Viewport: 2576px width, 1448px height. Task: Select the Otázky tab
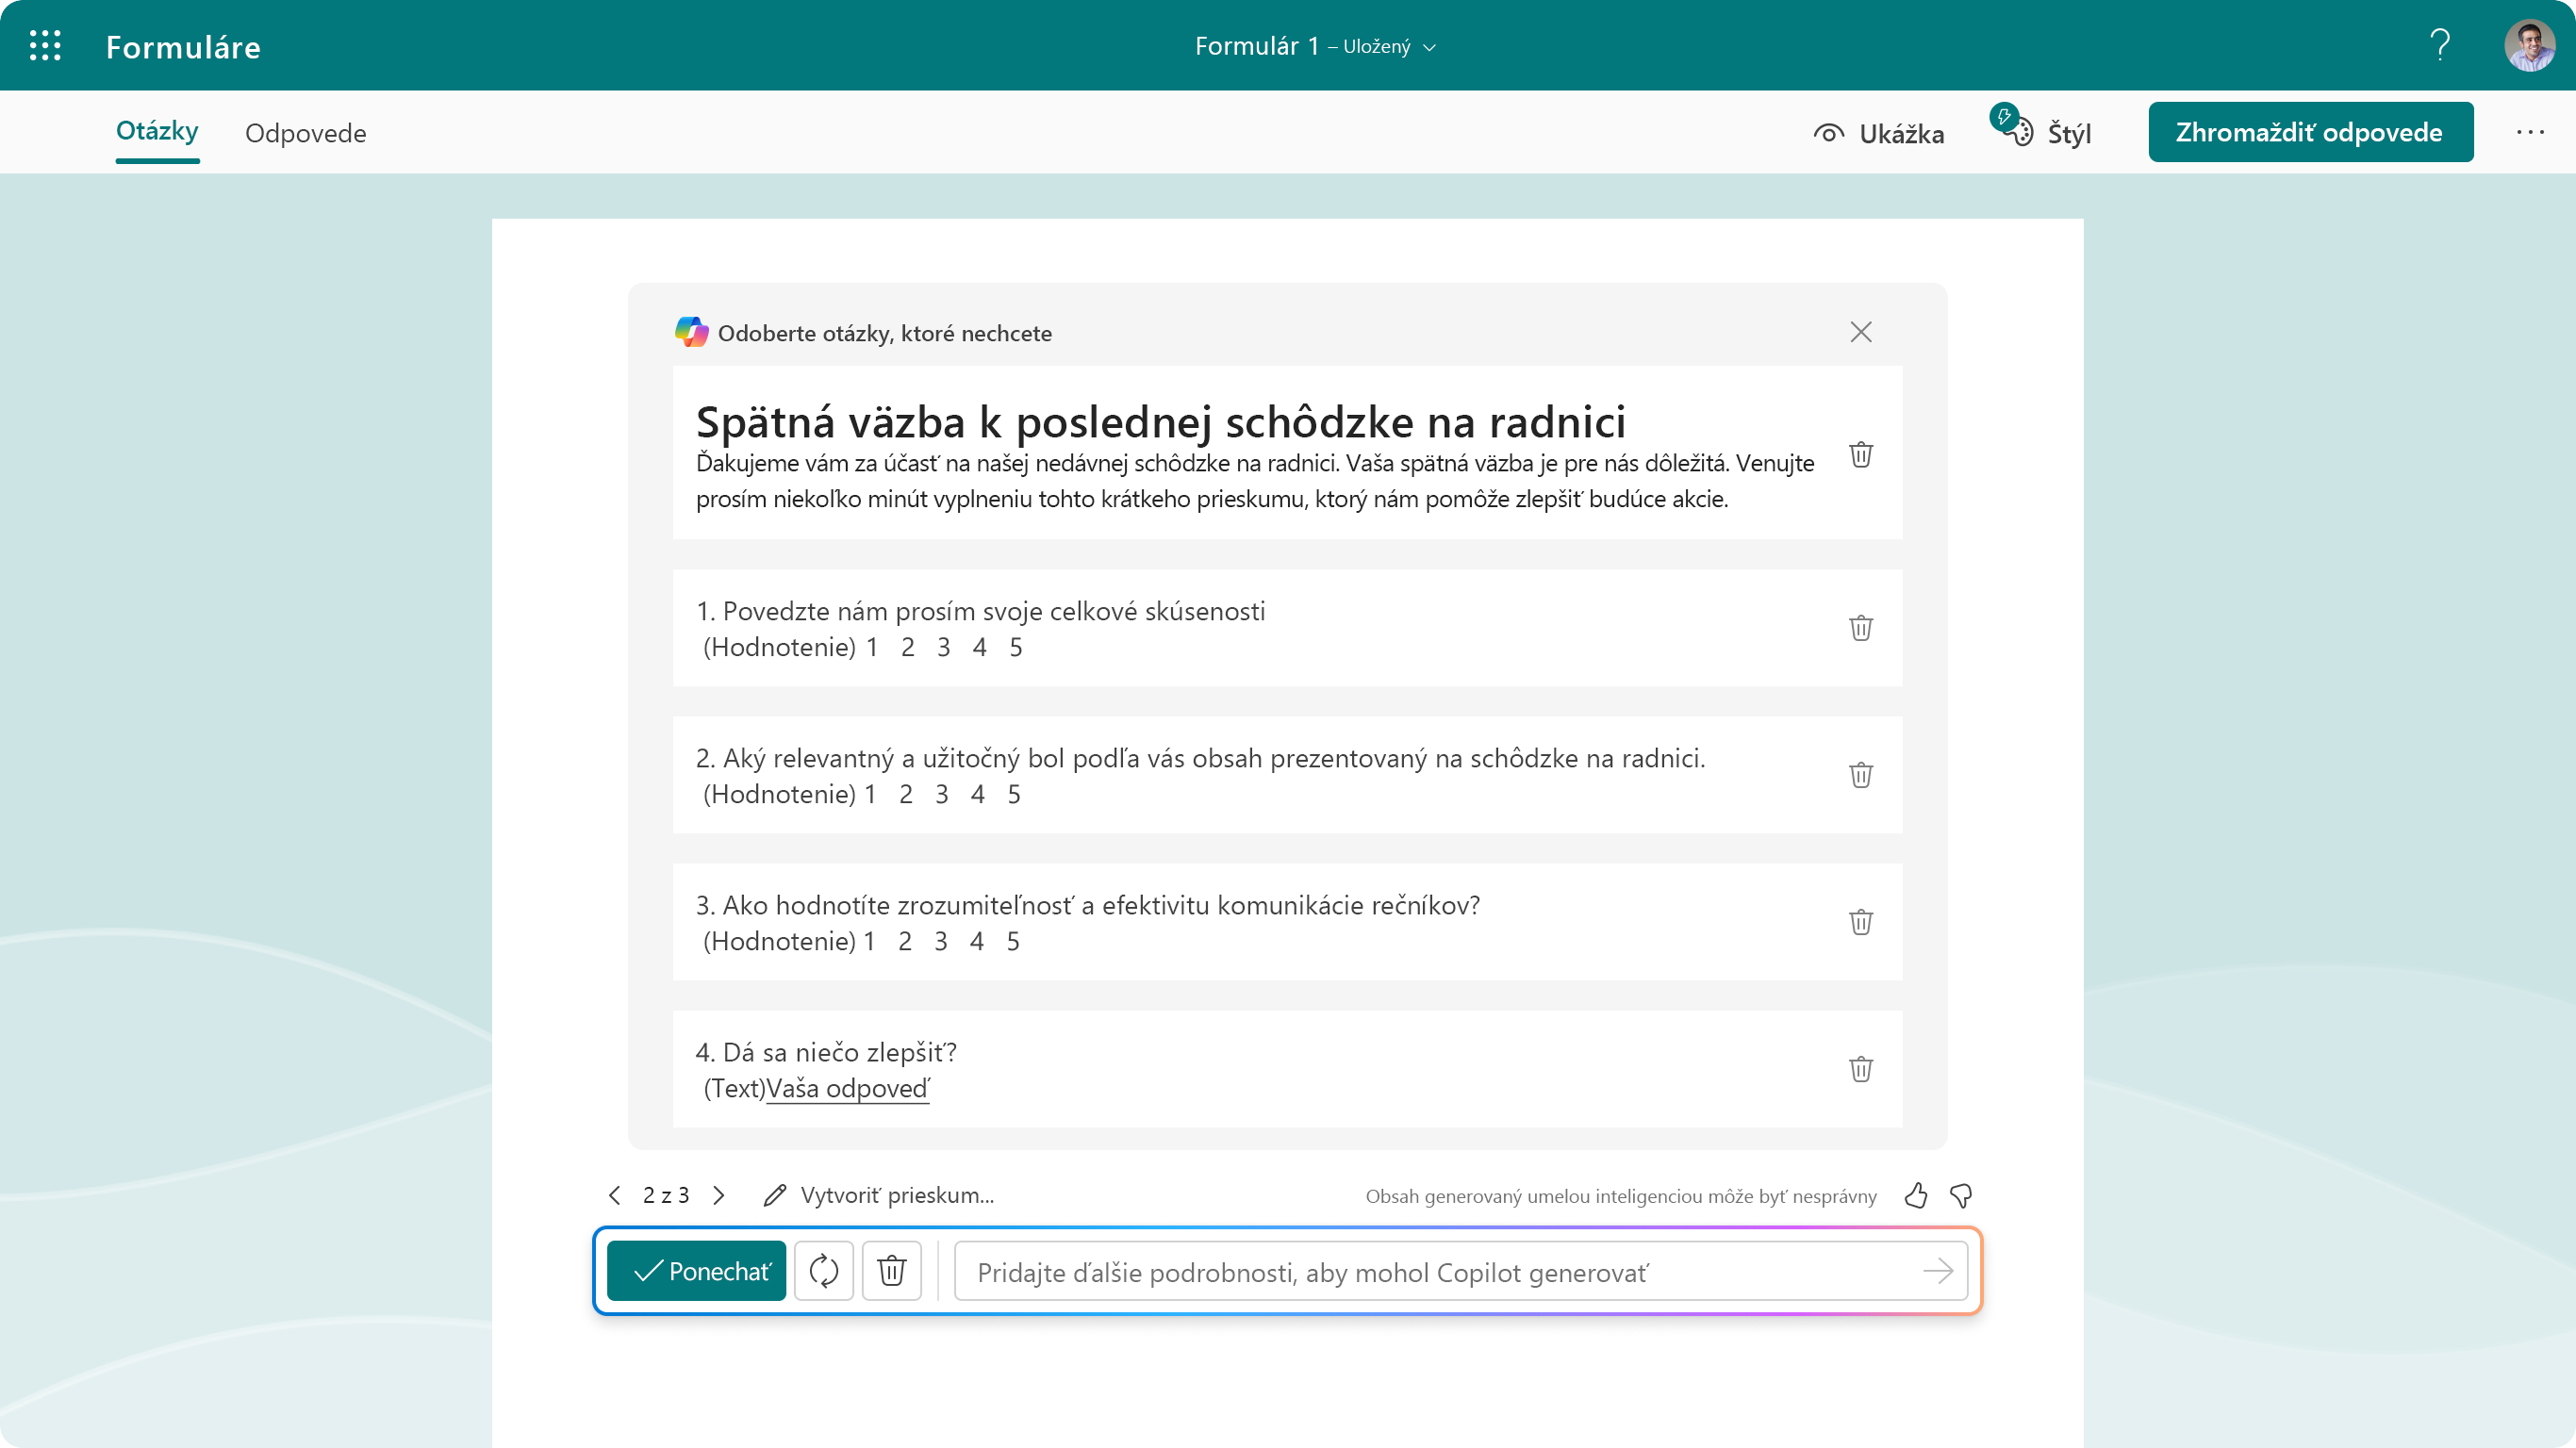coord(157,131)
